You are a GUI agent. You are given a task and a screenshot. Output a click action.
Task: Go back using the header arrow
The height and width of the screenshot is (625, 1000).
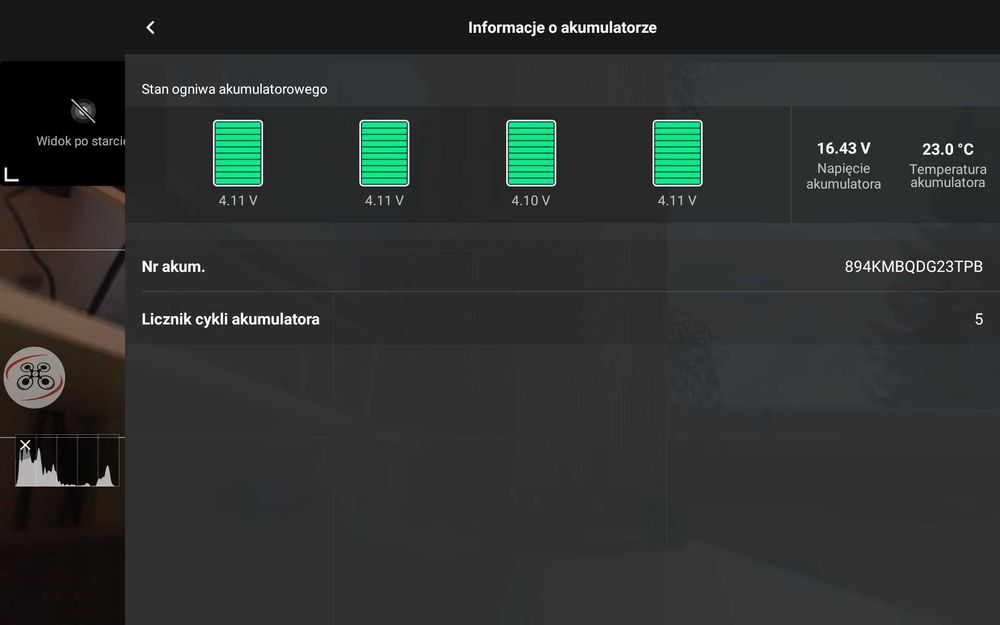pos(151,27)
